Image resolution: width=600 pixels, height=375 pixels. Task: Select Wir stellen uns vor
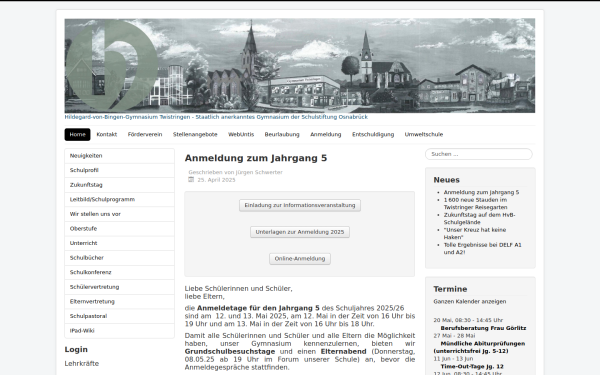119,214
